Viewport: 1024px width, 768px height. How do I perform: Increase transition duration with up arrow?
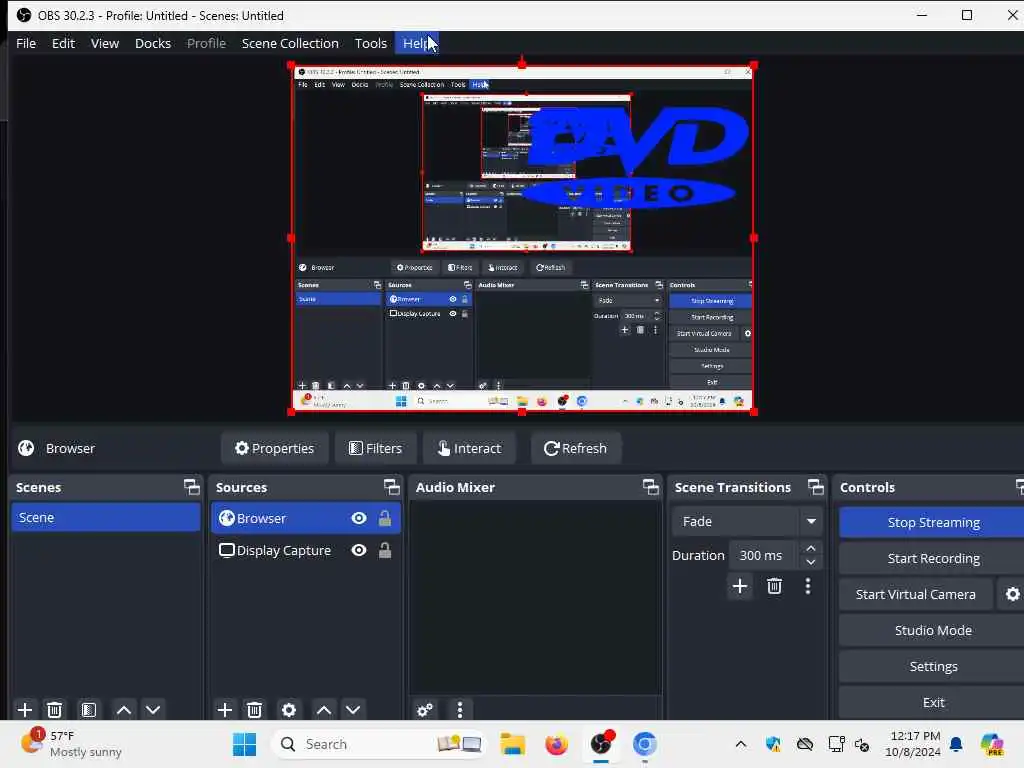pos(810,549)
